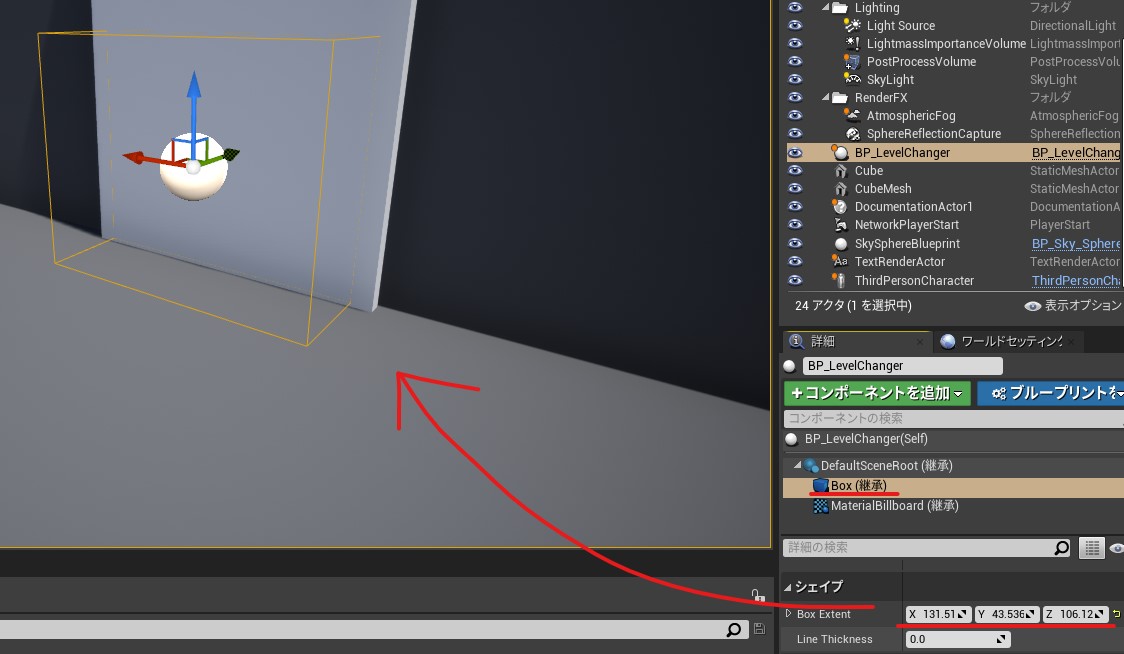1124x654 pixels.
Task: Click the ブループリント edit button
Action: point(1051,393)
